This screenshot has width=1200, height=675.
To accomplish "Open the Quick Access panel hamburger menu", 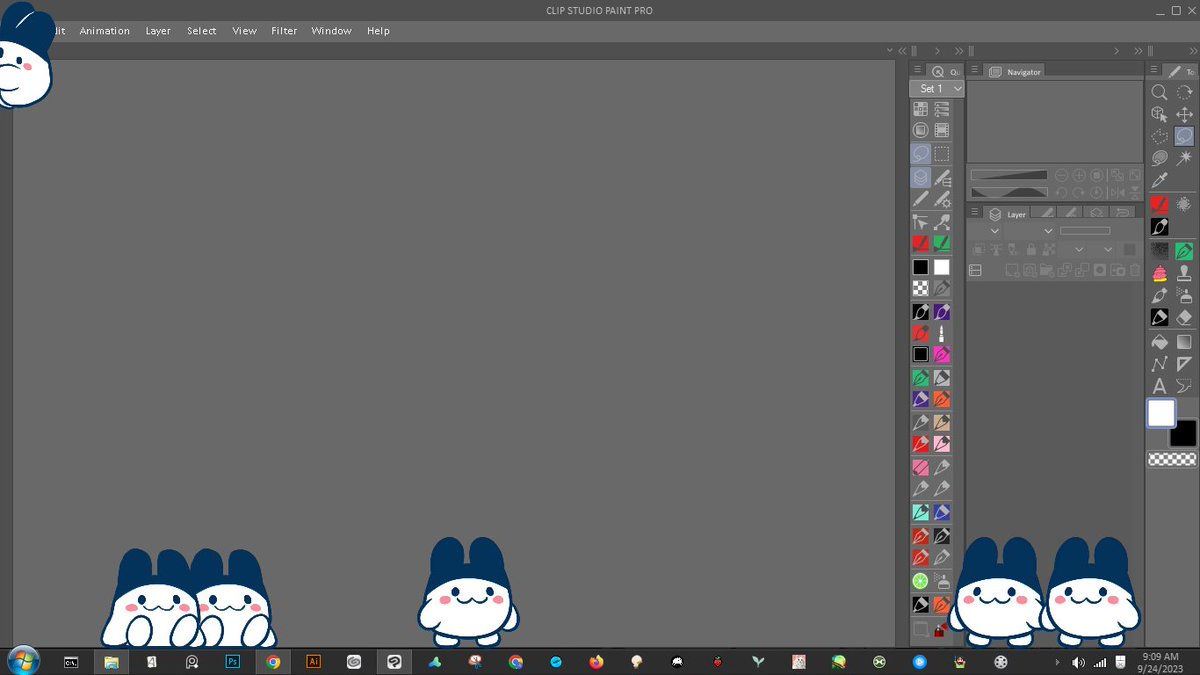I will pyautogui.click(x=918, y=70).
